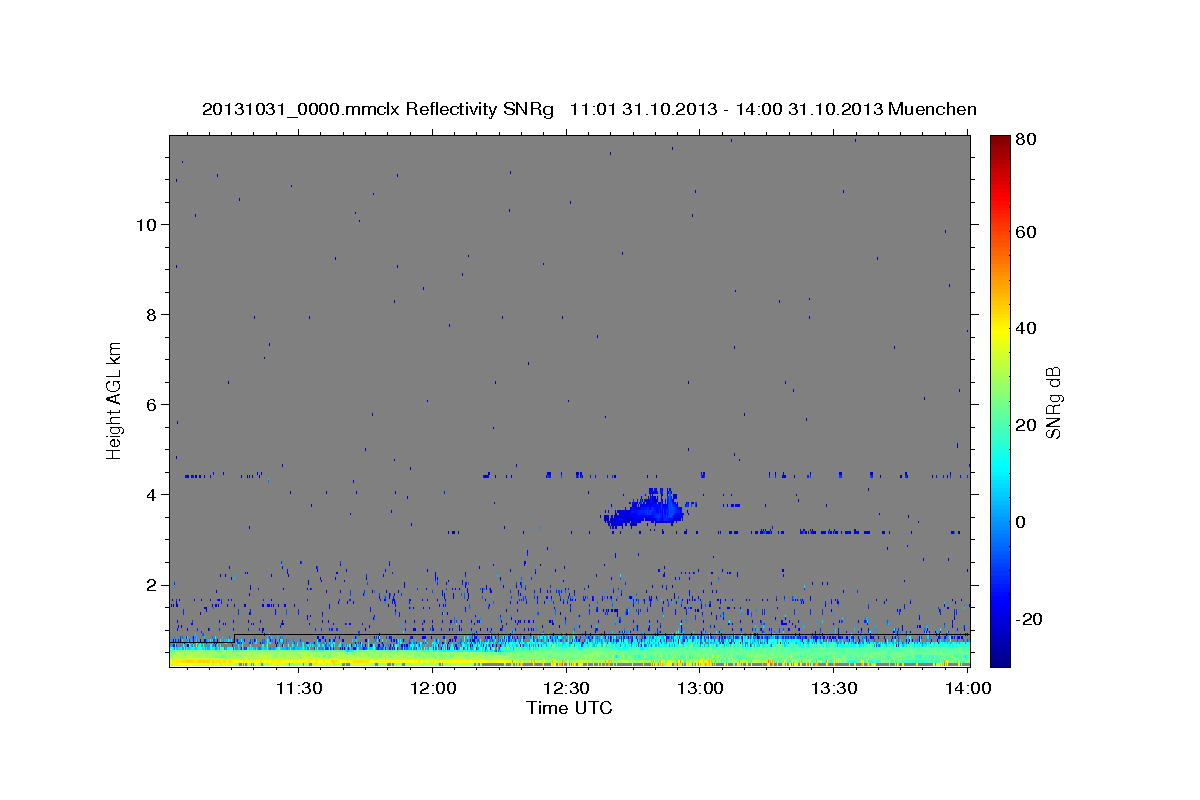Click the 14:00 time tick label
Screen dimensions: 1200x800
968,688
